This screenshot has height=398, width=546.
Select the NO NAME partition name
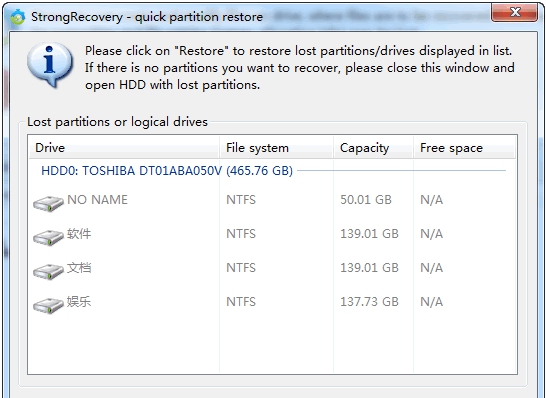coord(97,200)
